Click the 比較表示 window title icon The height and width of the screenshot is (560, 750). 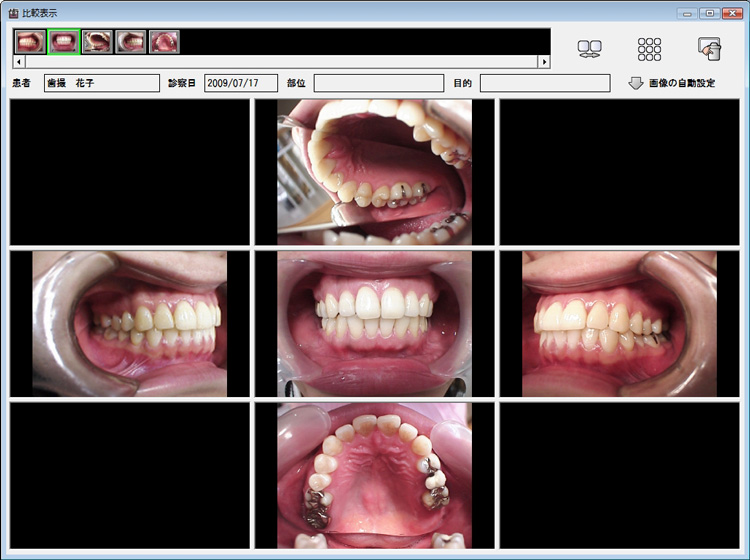pyautogui.click(x=13, y=13)
